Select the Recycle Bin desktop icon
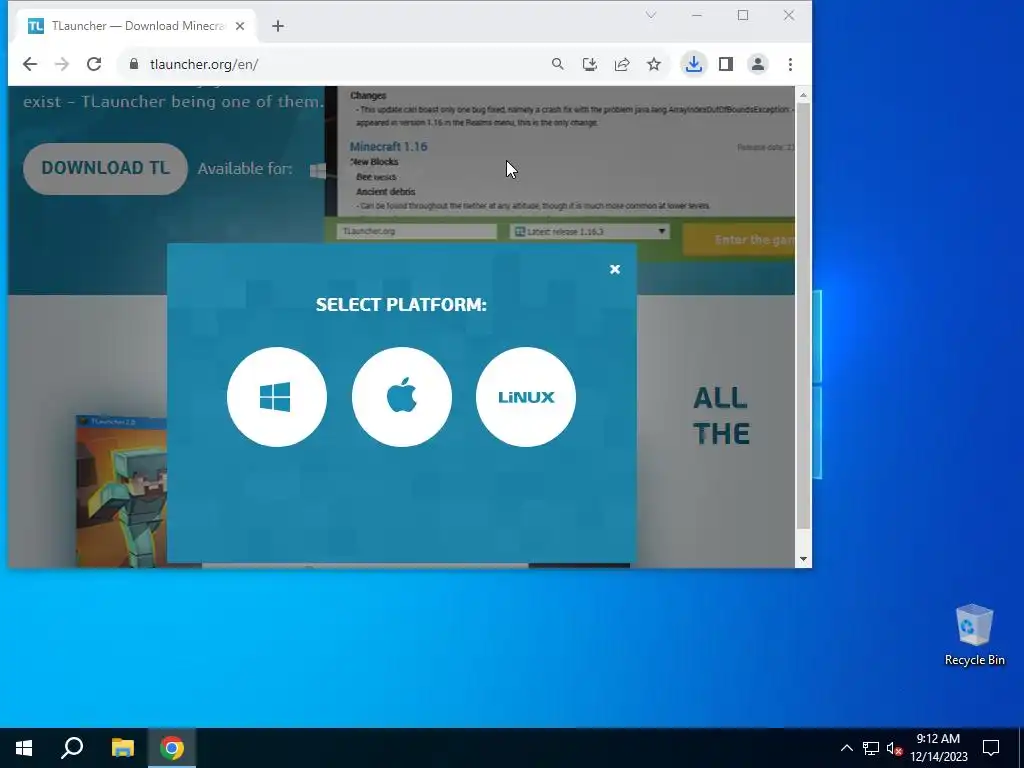The width and height of the screenshot is (1024, 768). pos(974,635)
